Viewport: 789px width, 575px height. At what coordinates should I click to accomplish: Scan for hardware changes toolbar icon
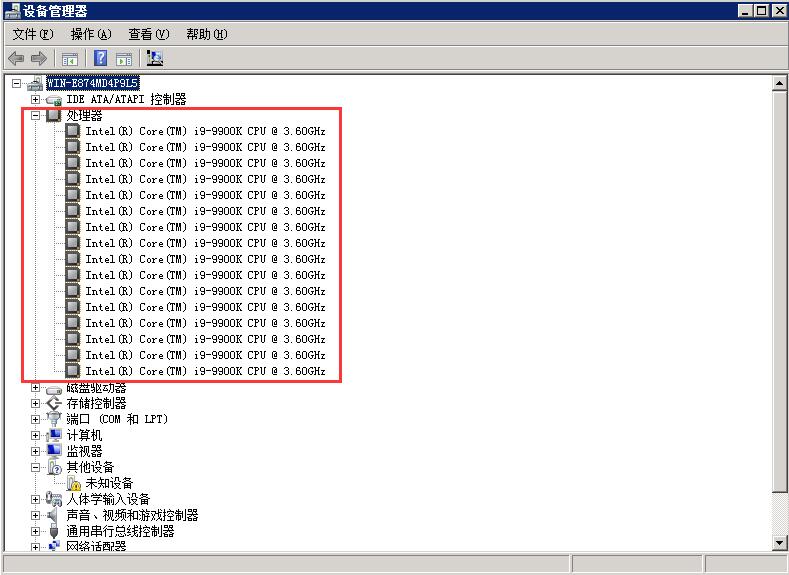(x=154, y=58)
